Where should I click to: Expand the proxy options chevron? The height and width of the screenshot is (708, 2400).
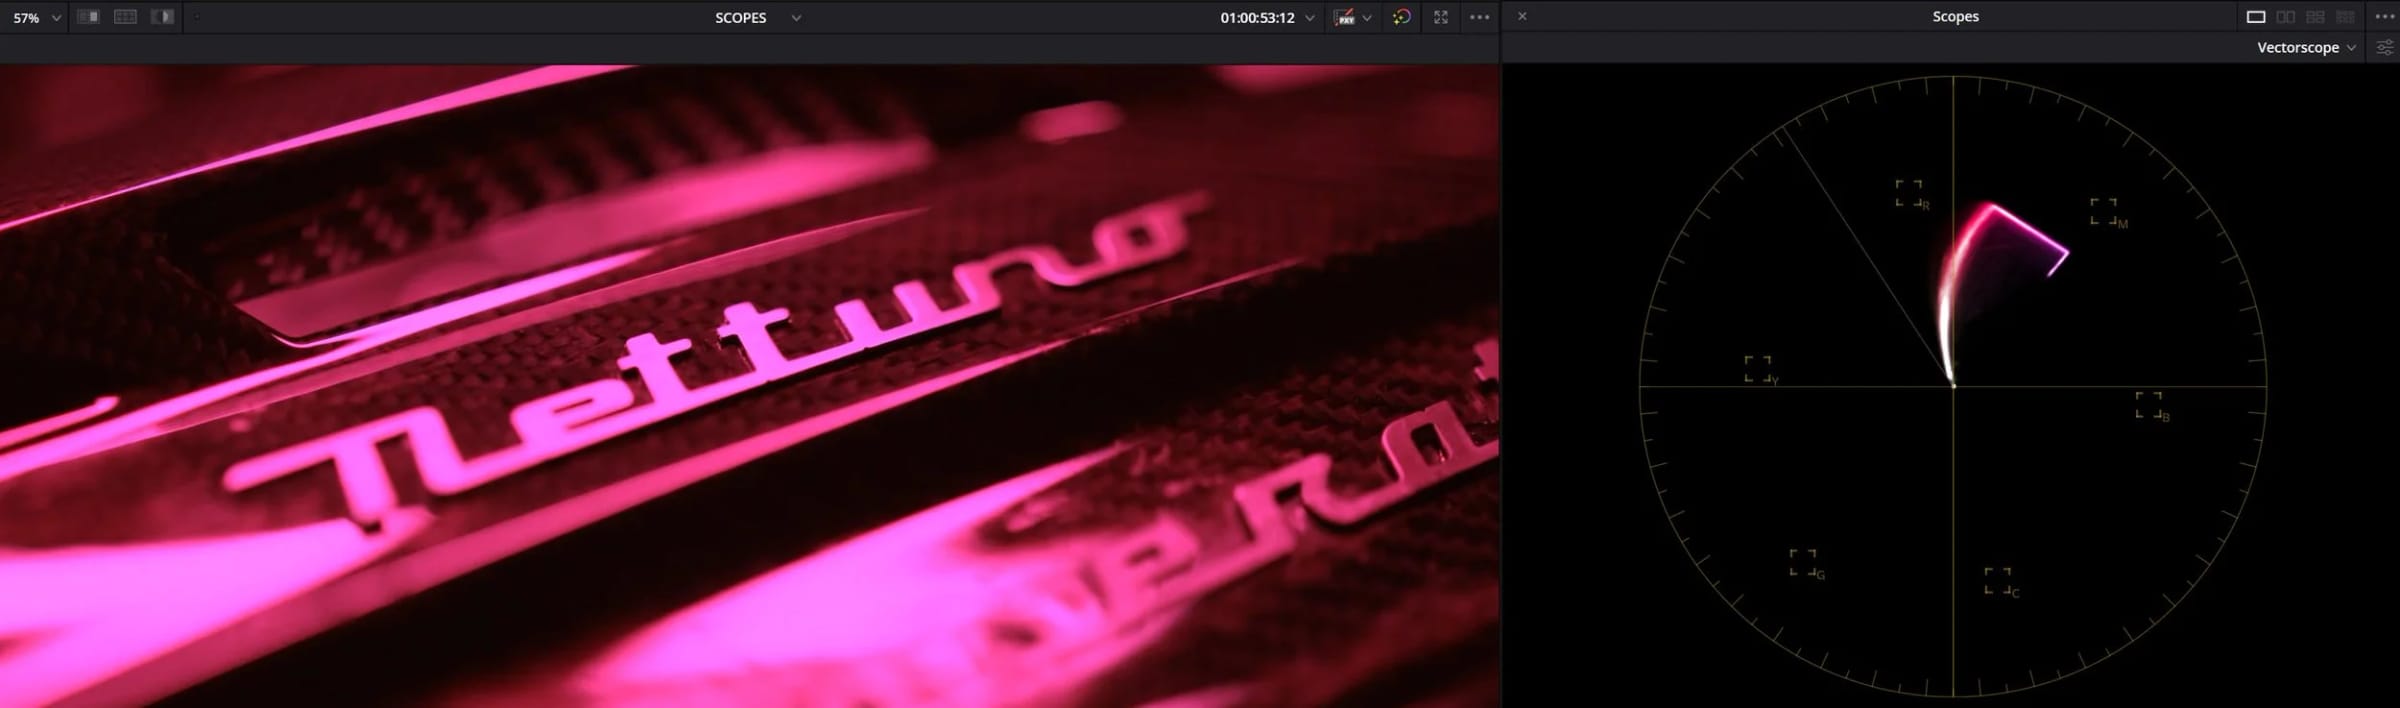tap(1367, 18)
